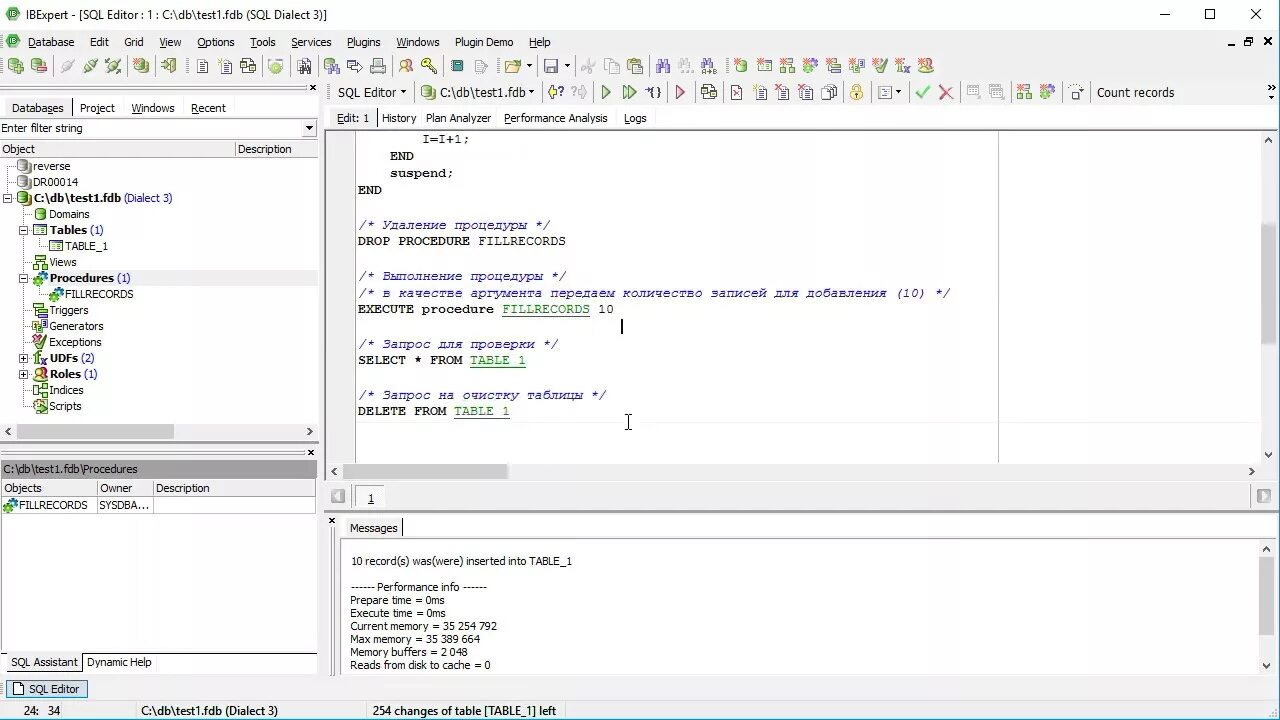Click the FILLRECORDS row in the Objects list
The image size is (1280, 720).
(x=158, y=505)
